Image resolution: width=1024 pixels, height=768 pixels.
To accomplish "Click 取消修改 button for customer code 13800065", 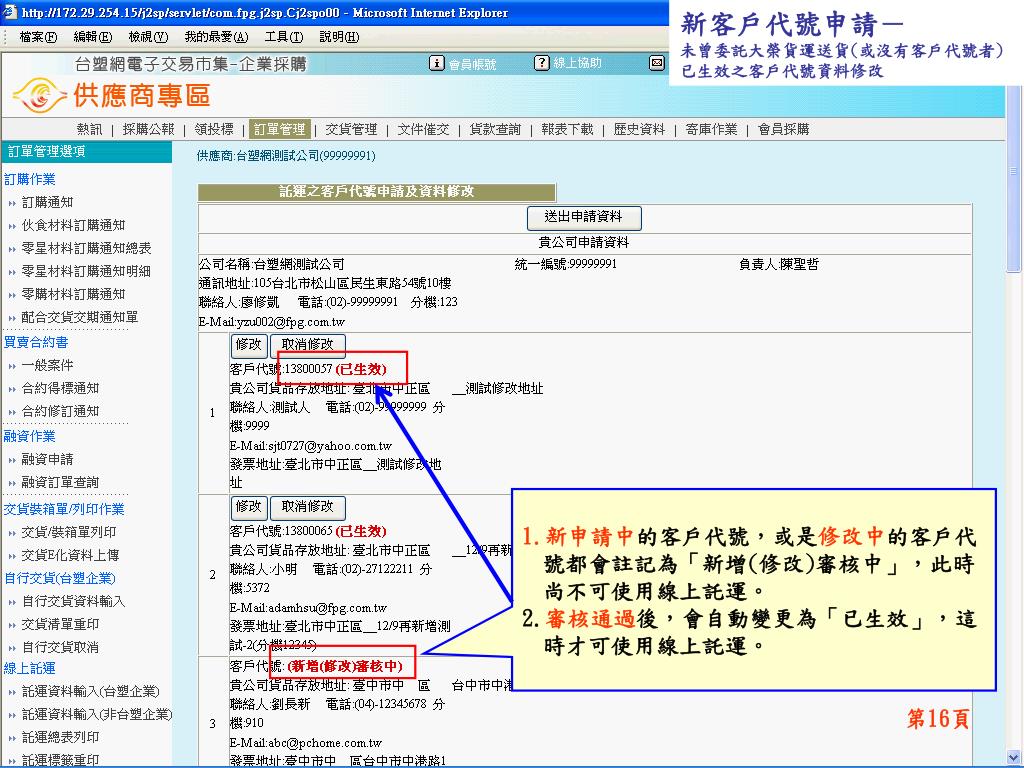I will (308, 507).
